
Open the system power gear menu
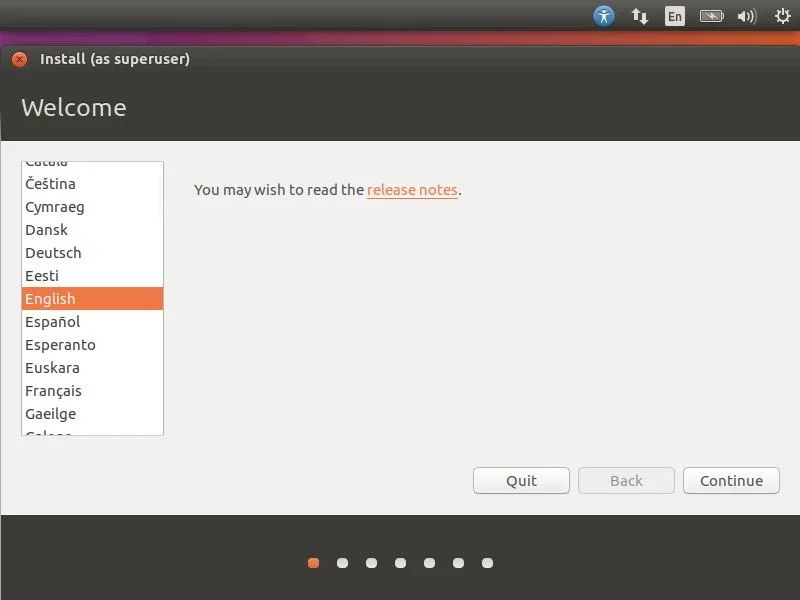pos(783,16)
